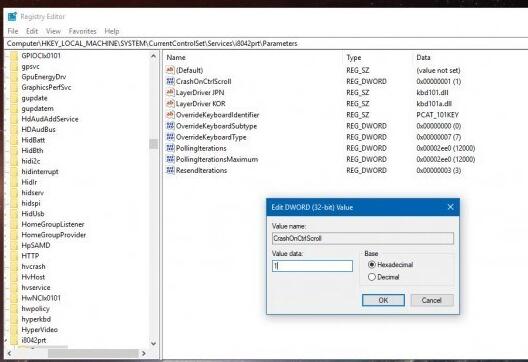
Task: Select the HidUsb folder icon
Action: point(14,214)
